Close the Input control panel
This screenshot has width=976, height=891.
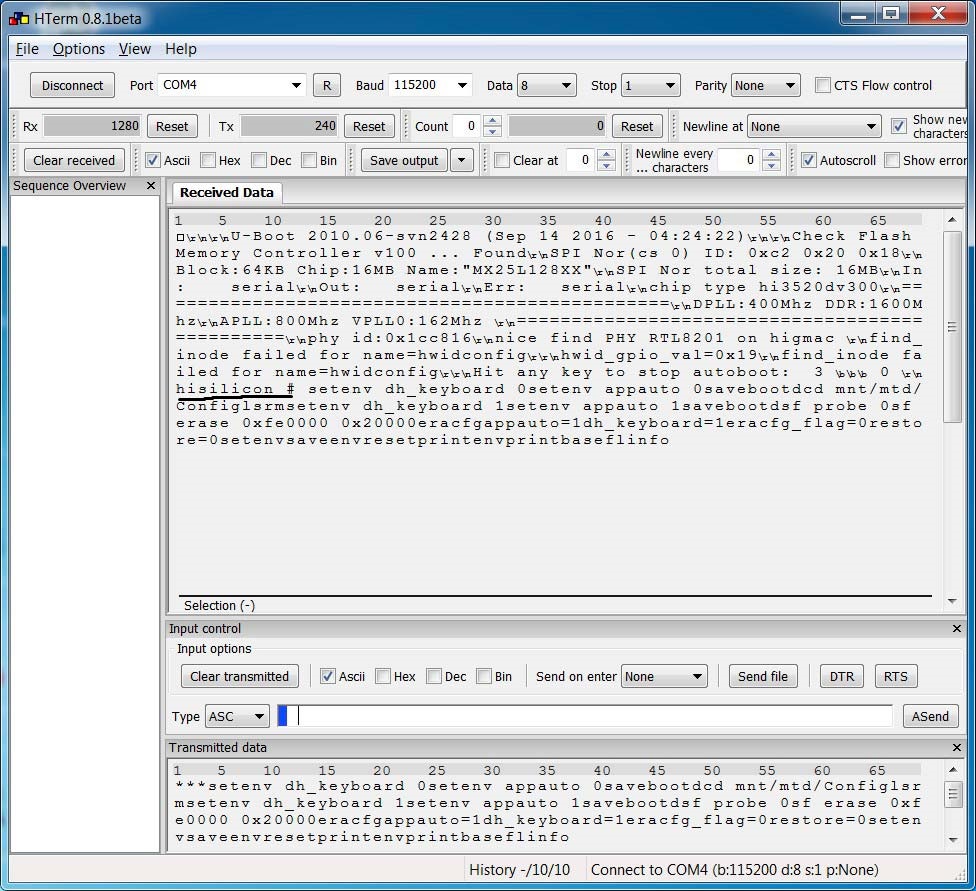957,629
